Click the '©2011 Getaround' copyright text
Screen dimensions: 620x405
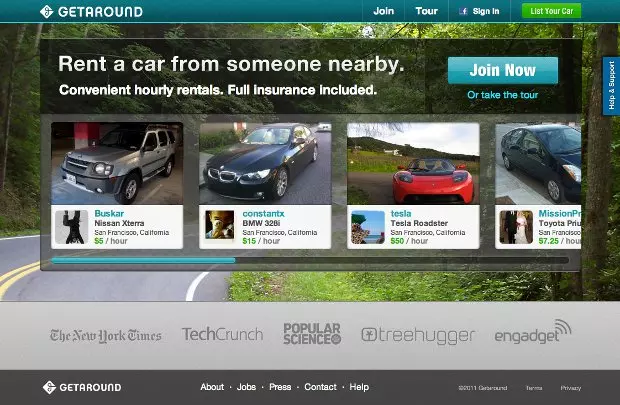(x=483, y=388)
